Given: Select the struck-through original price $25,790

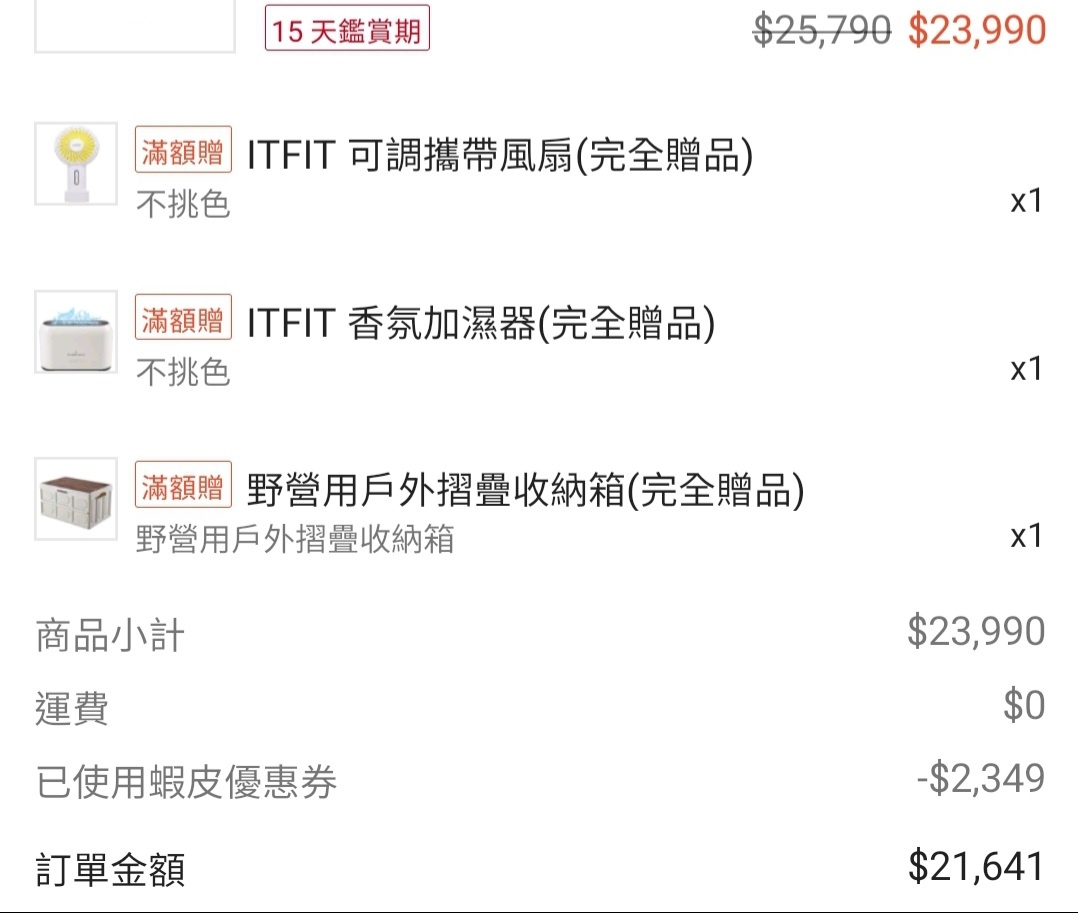Looking at the screenshot, I should tap(822, 30).
